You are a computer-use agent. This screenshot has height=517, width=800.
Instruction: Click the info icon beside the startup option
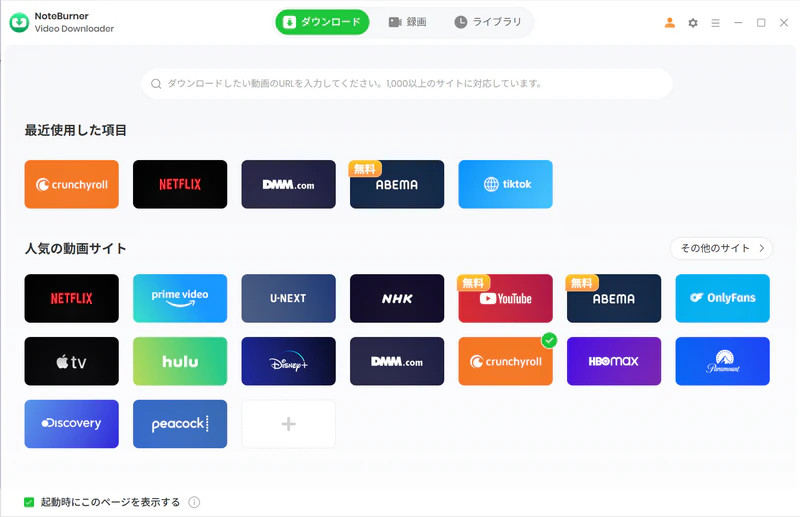194,502
